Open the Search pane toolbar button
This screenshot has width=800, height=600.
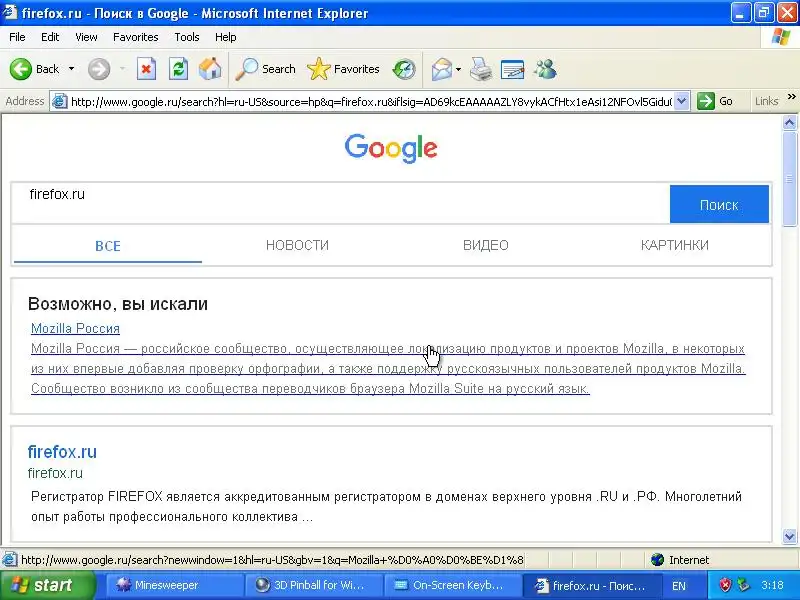point(265,69)
